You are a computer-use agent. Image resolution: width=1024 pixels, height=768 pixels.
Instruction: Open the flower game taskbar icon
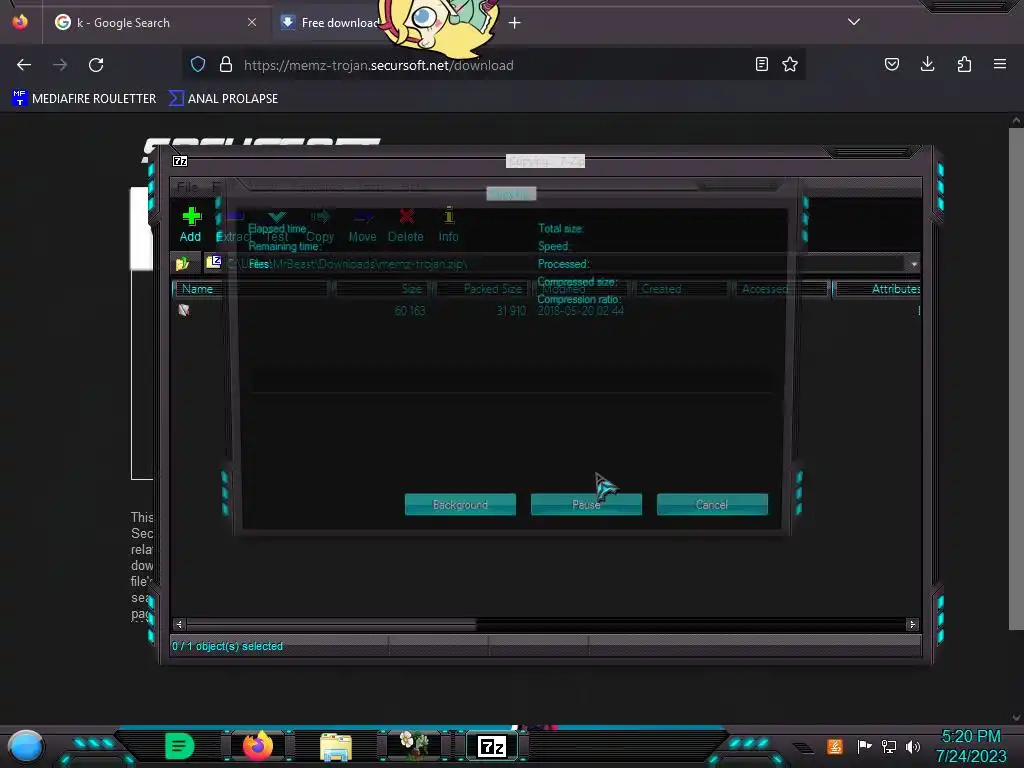point(414,746)
